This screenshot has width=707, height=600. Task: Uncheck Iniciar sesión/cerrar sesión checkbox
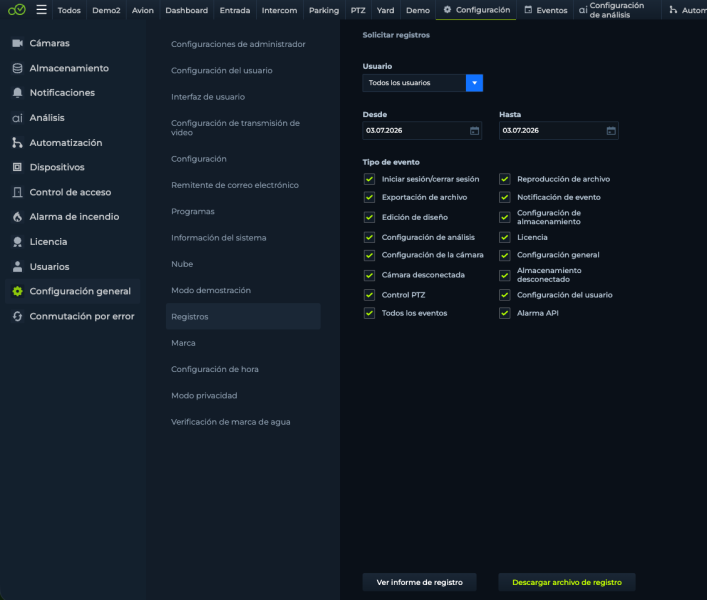pyautogui.click(x=369, y=179)
